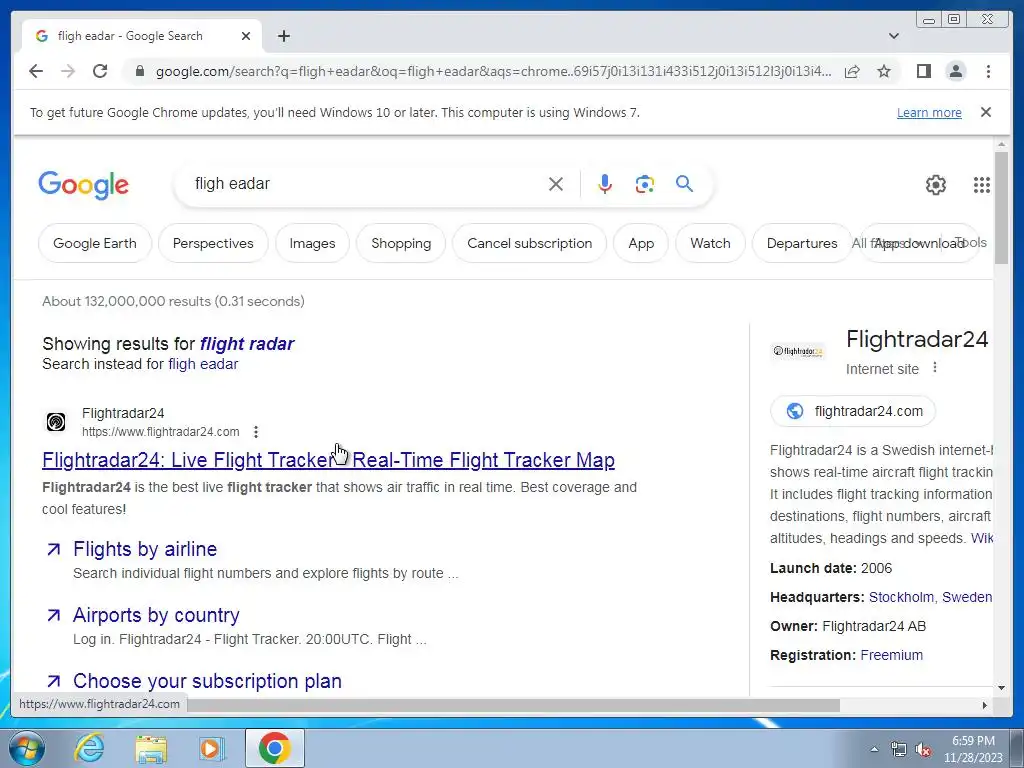Click the Chrome taskbar button
This screenshot has width=1024, height=768.
pyautogui.click(x=274, y=748)
